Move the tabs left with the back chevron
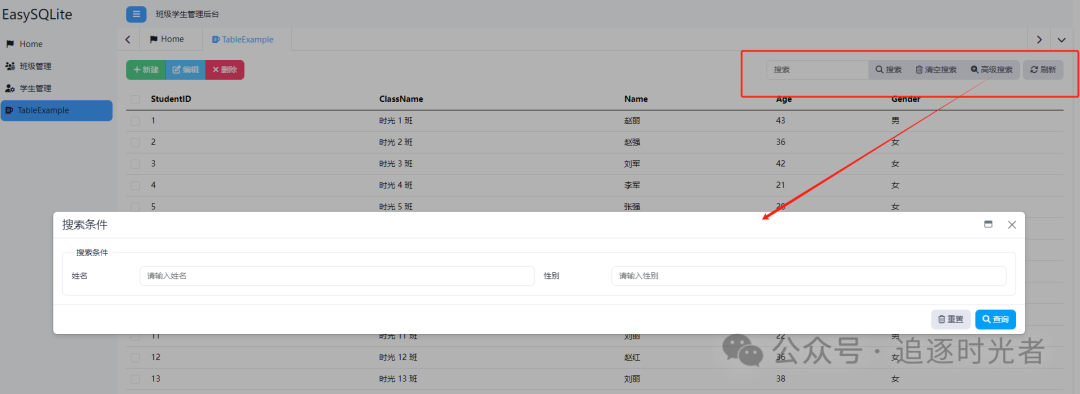 128,40
